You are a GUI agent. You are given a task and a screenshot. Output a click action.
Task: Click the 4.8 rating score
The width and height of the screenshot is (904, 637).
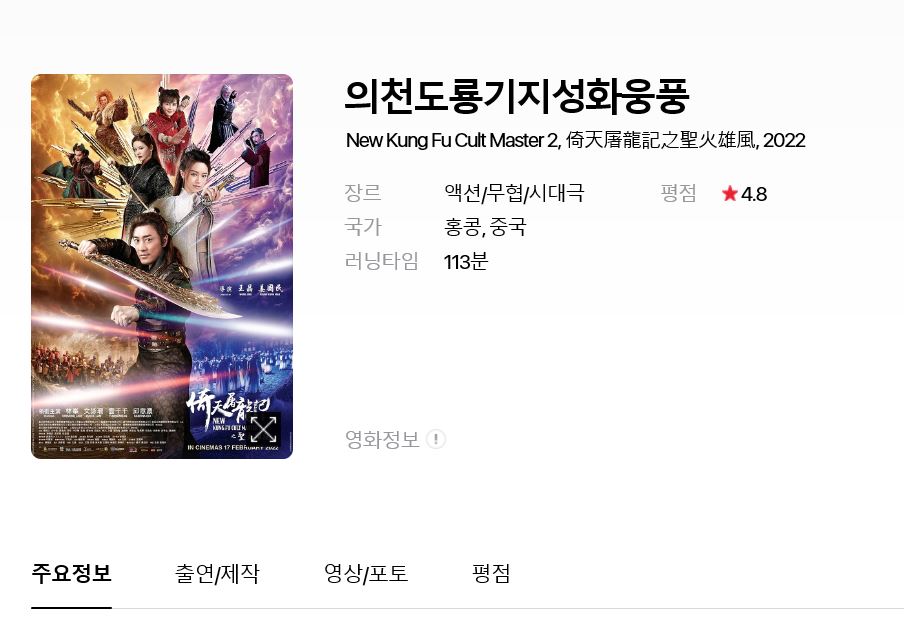(754, 194)
